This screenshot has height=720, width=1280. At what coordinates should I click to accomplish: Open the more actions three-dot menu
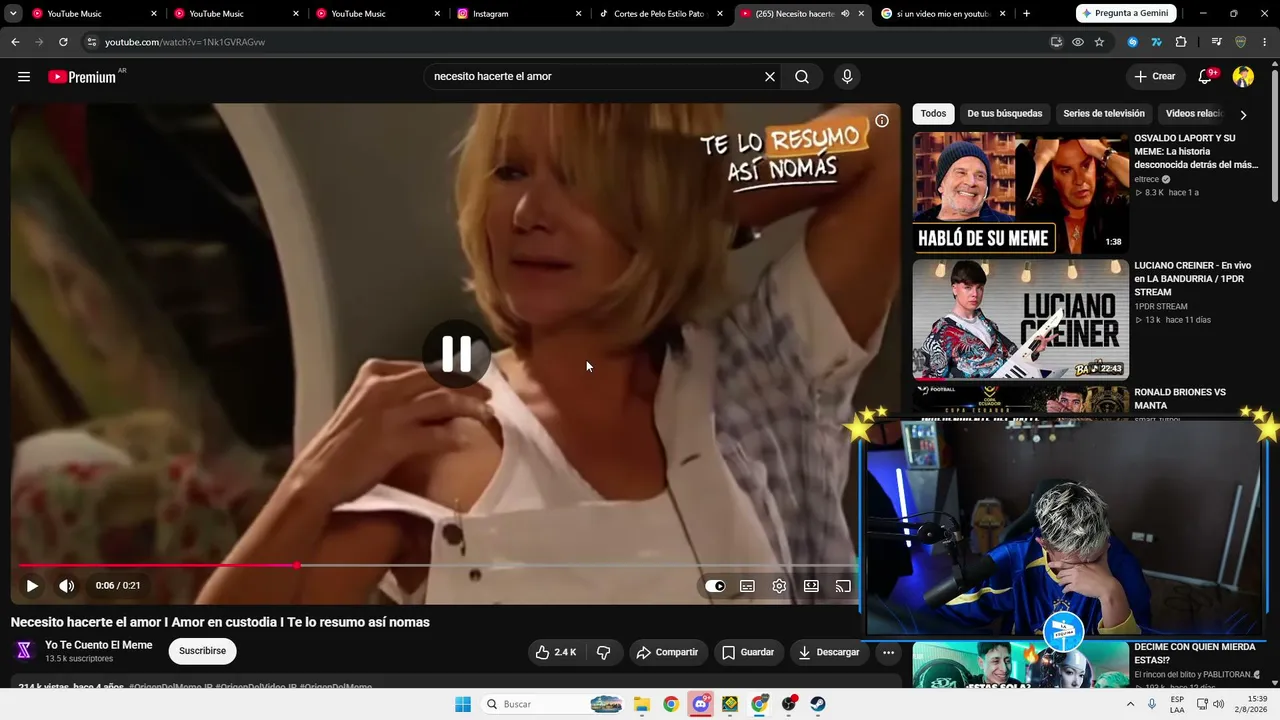click(888, 652)
